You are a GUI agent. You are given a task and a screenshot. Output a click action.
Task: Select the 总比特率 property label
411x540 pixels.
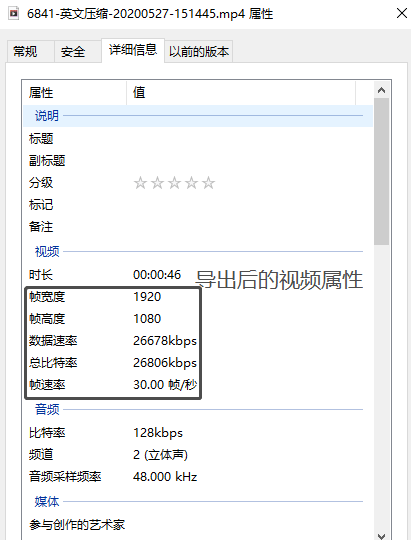tap(53, 363)
